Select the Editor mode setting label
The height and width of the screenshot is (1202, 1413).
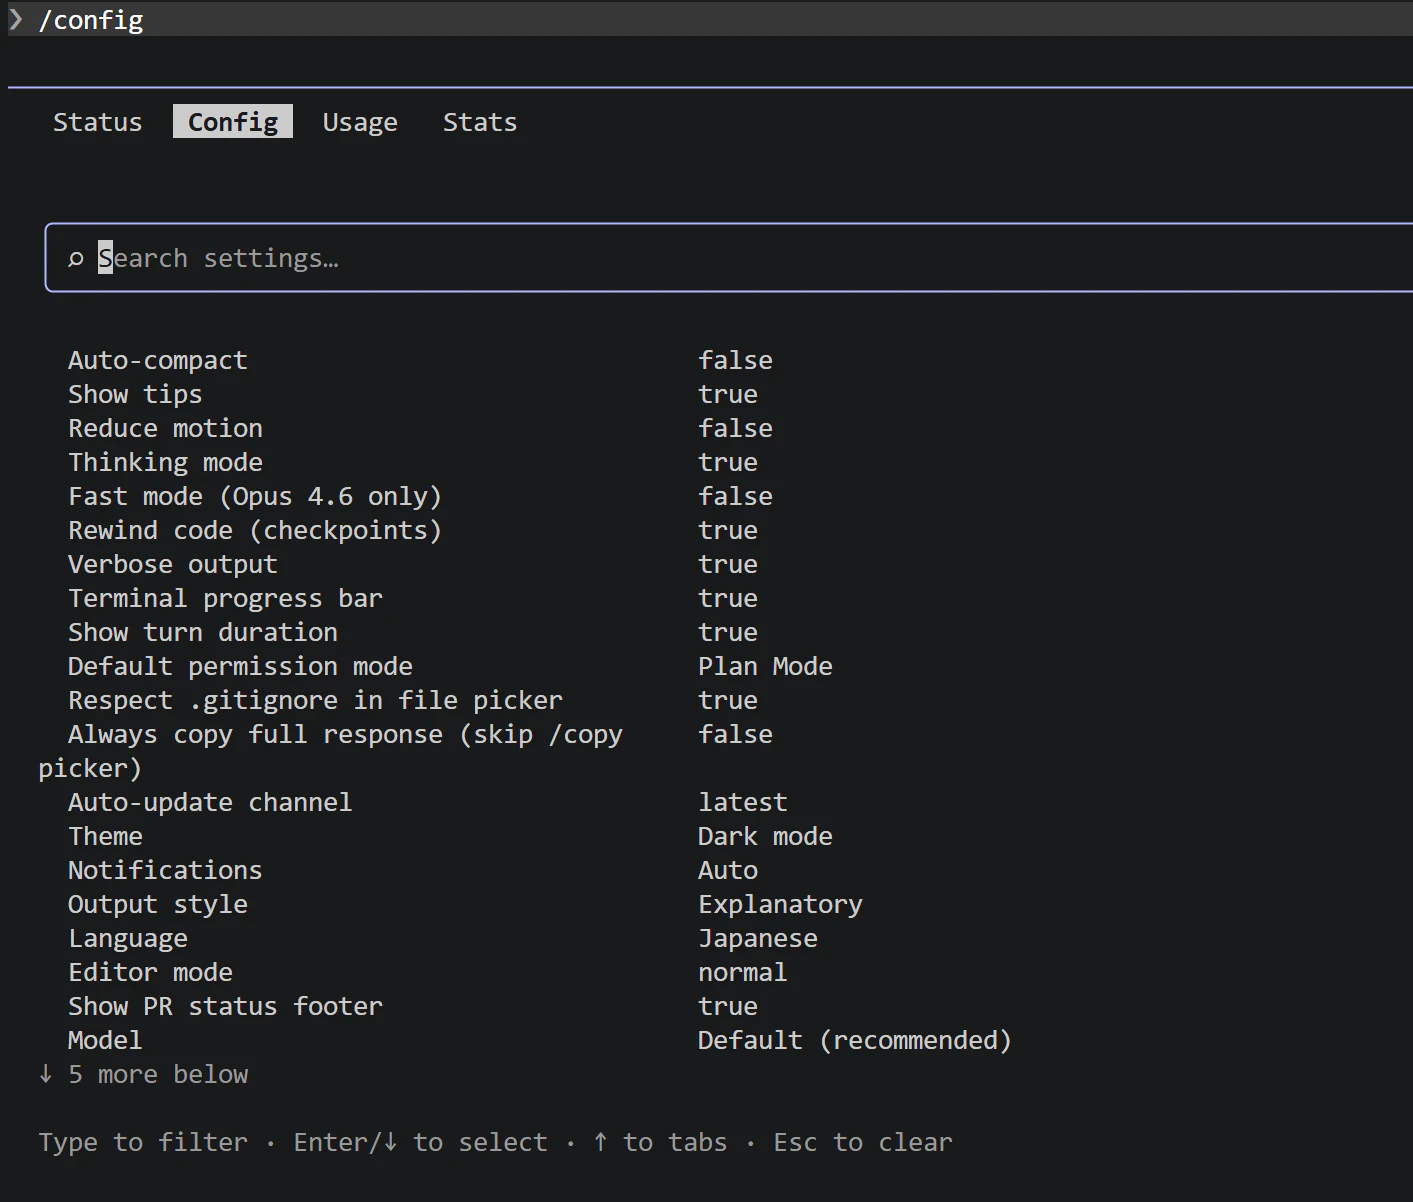coord(150,972)
